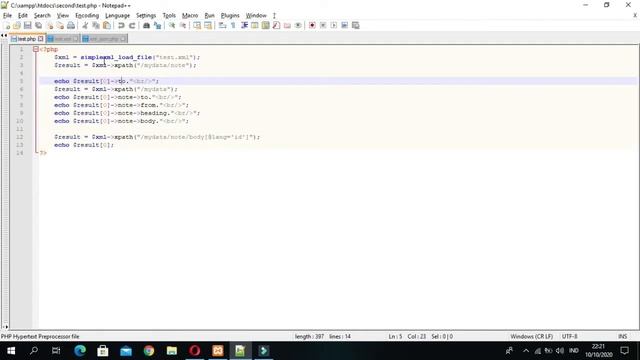Viewport: 640px width, 360px height.
Task: Open the File menu
Action: [7, 16]
